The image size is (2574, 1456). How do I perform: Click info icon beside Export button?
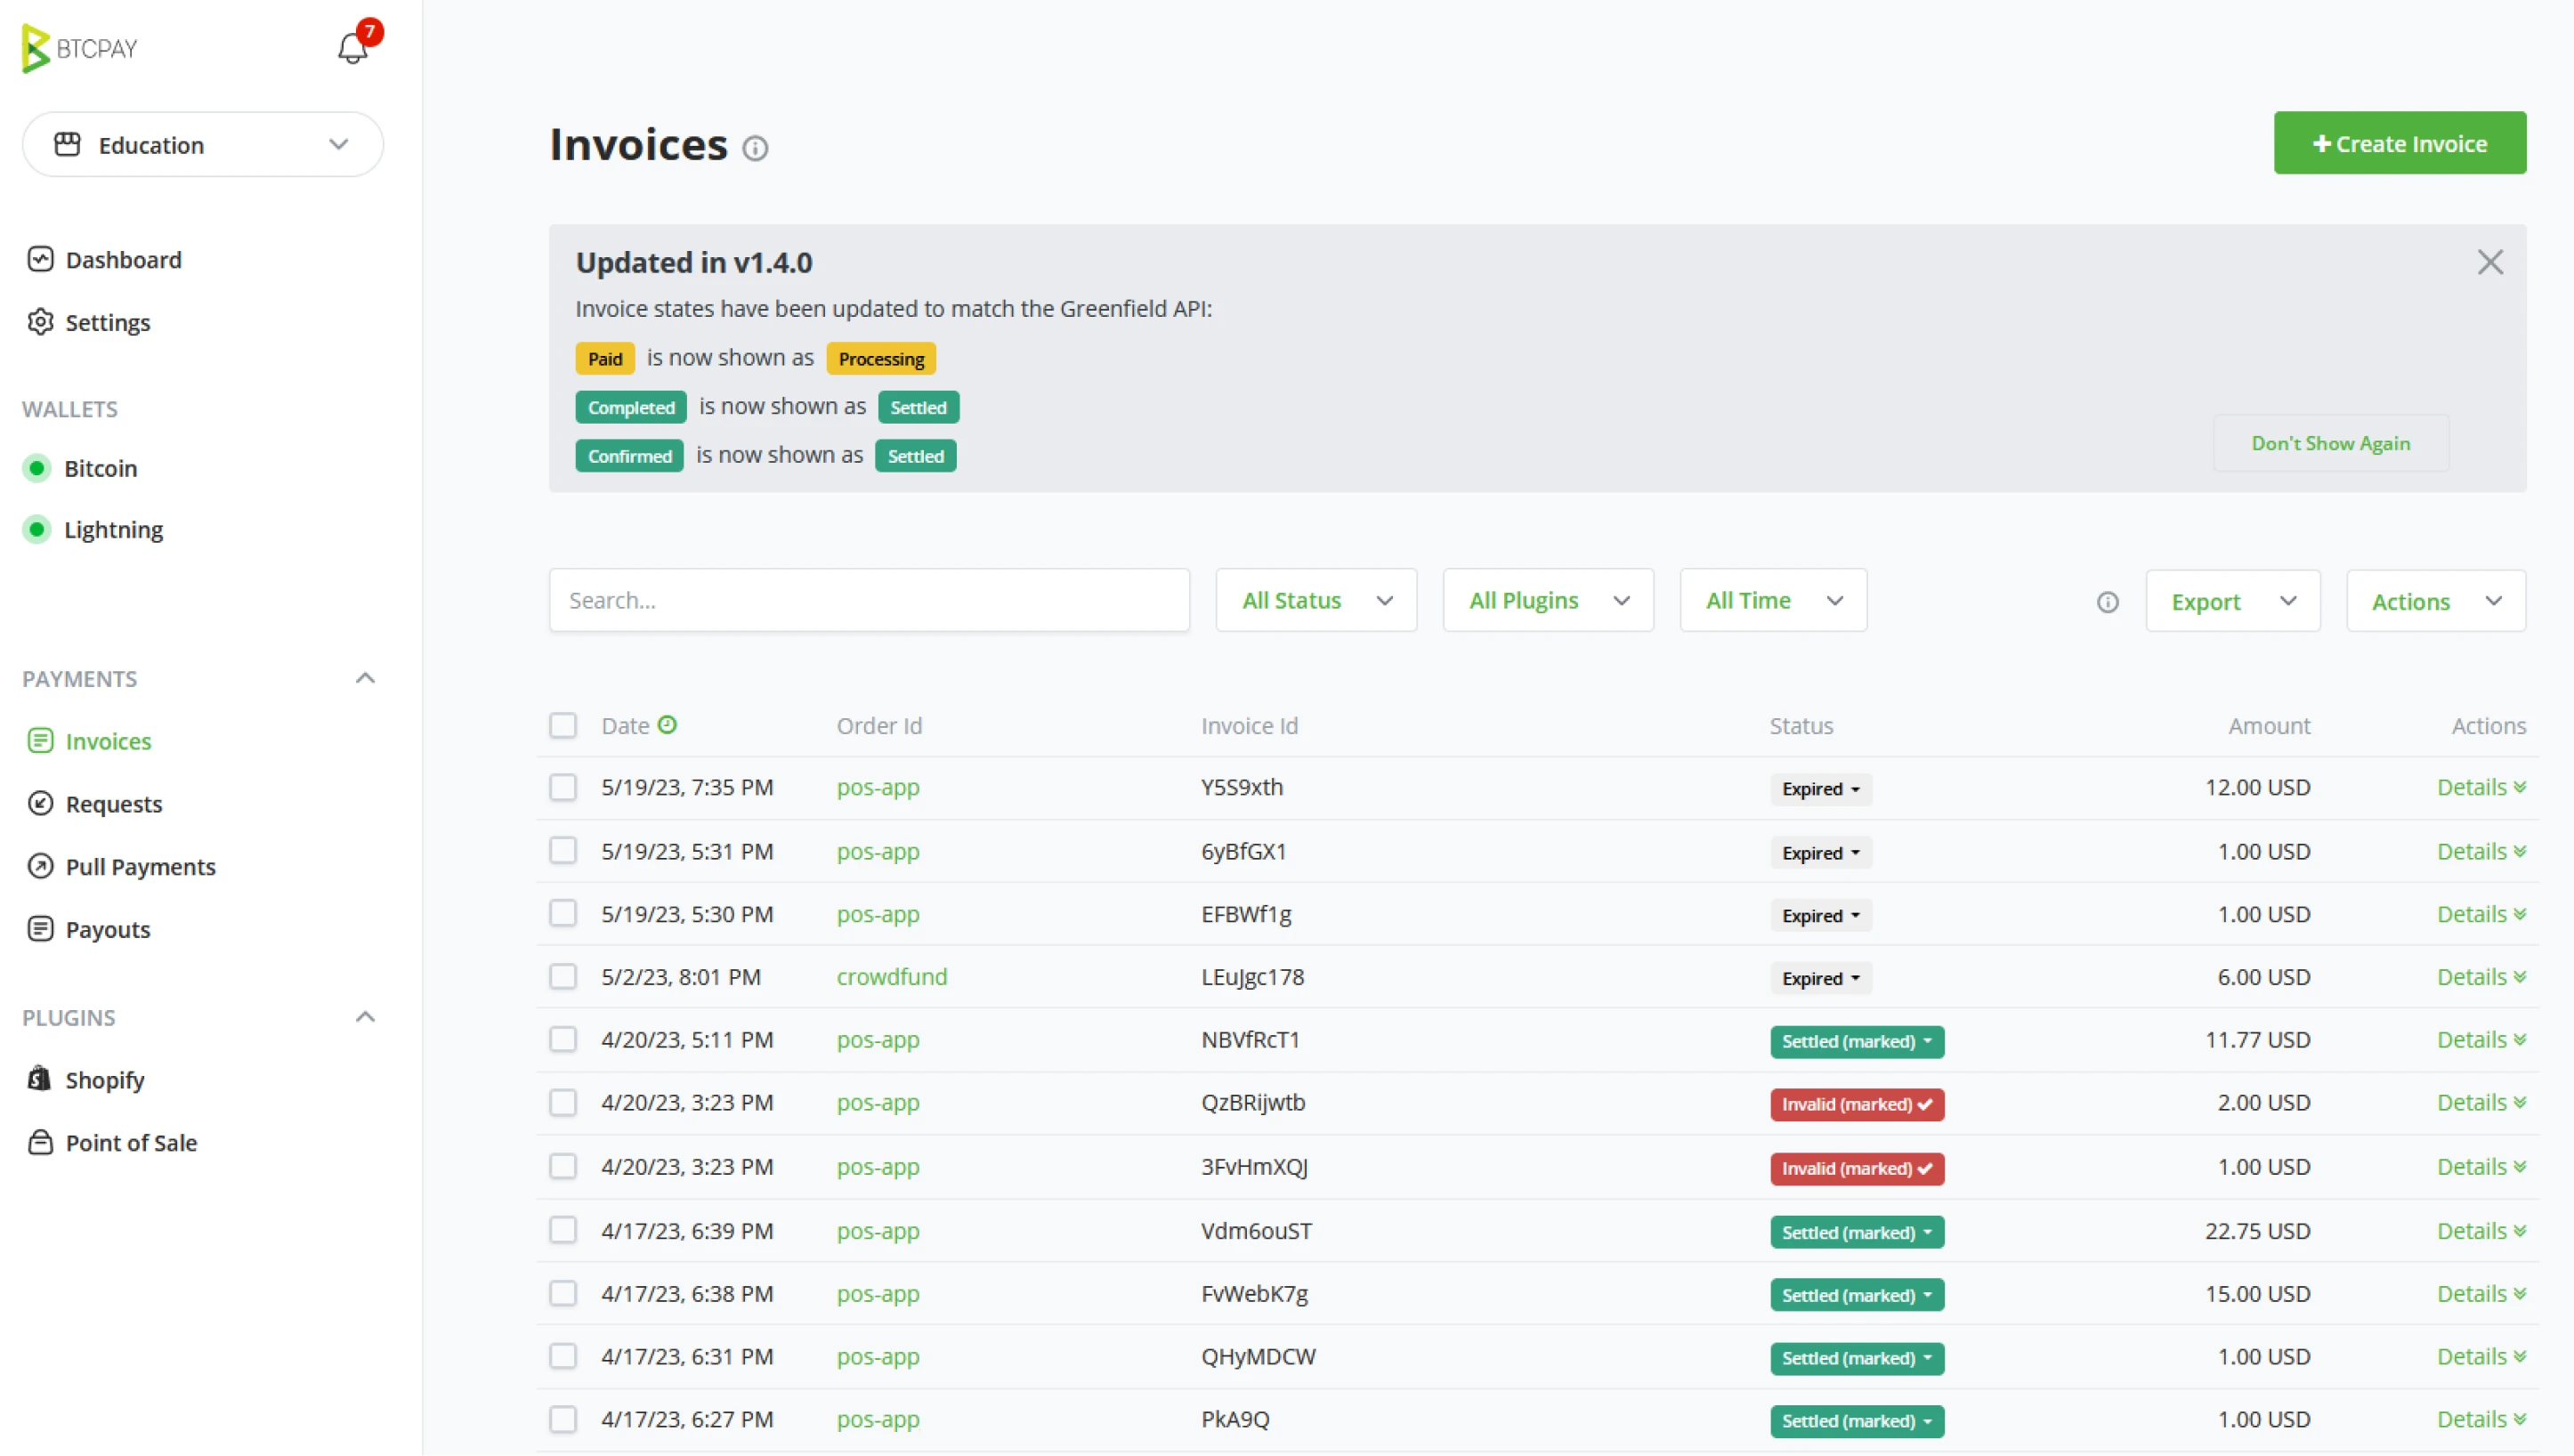tap(2107, 602)
